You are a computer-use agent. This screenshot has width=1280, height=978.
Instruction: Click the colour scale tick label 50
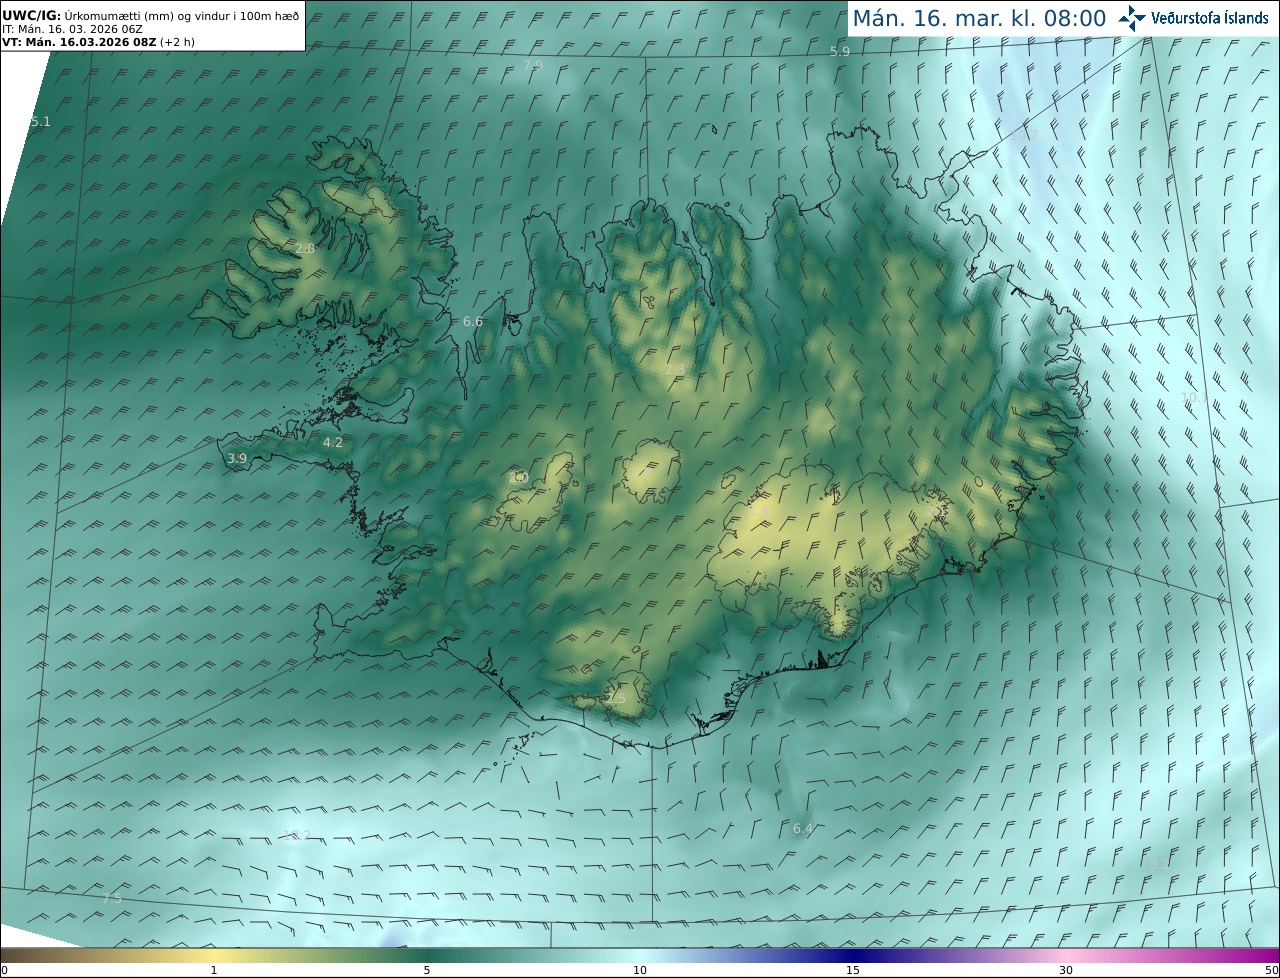[1271, 970]
